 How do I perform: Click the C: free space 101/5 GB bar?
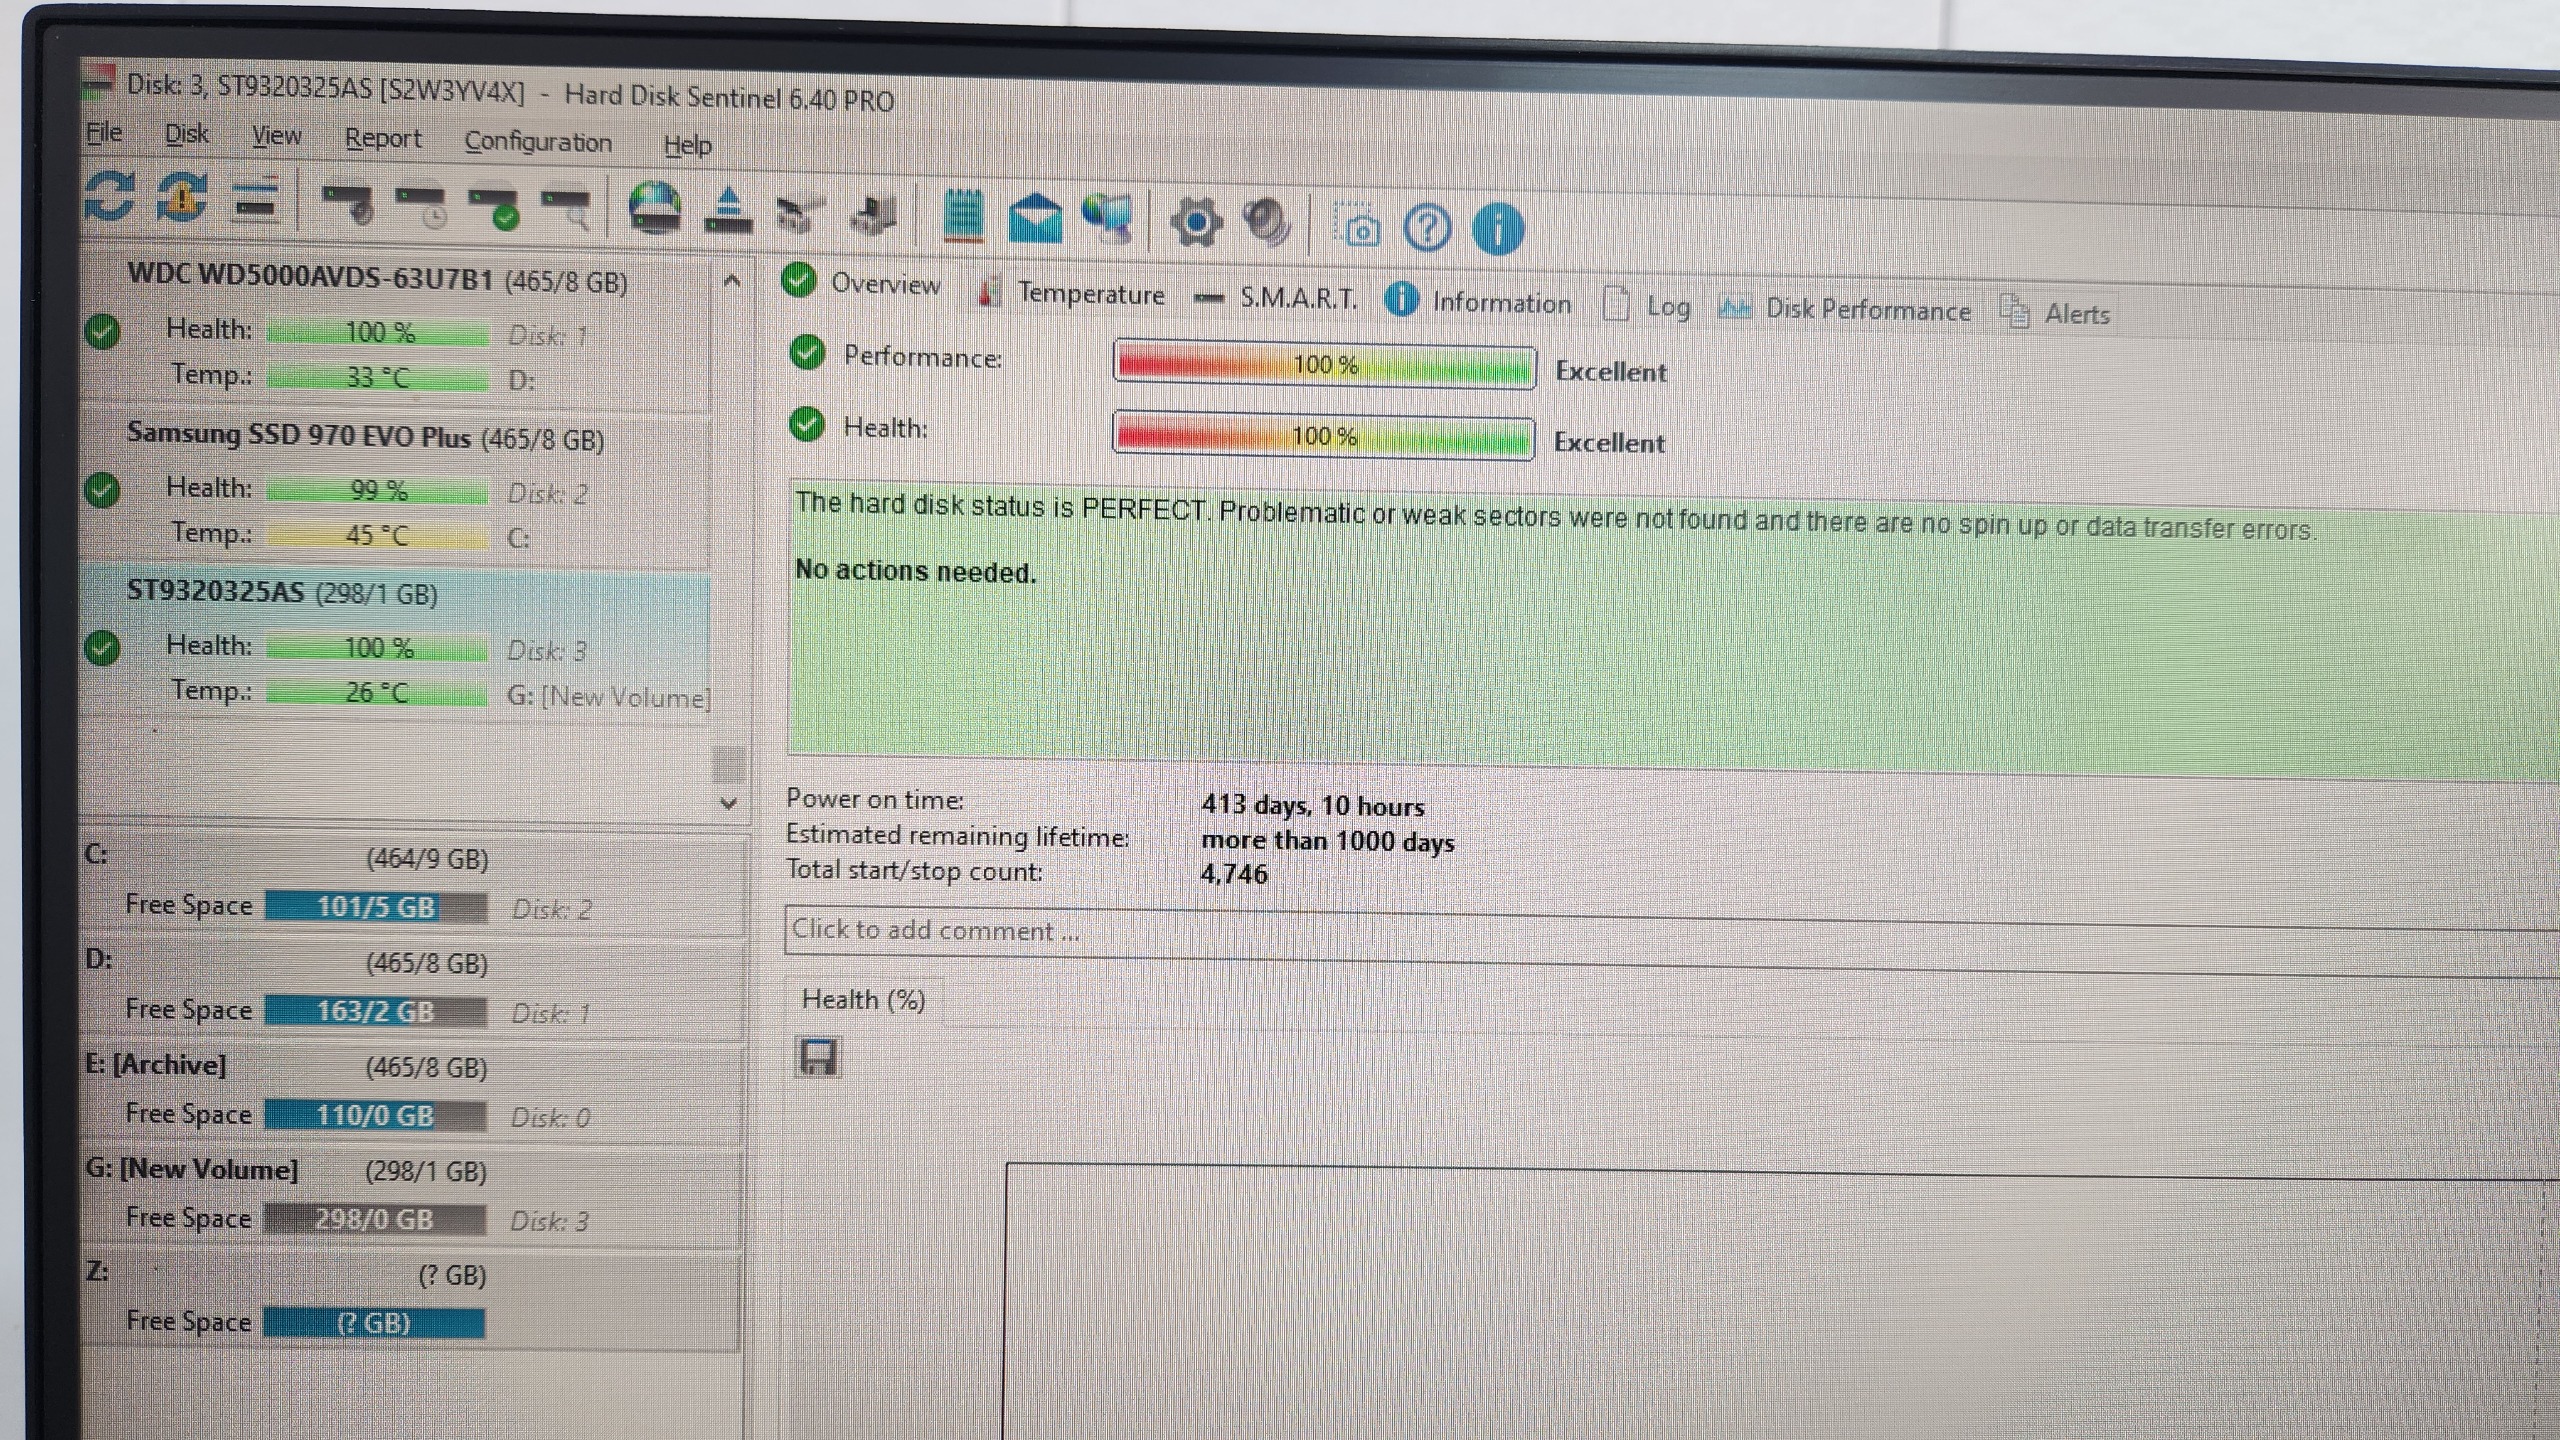[x=376, y=907]
